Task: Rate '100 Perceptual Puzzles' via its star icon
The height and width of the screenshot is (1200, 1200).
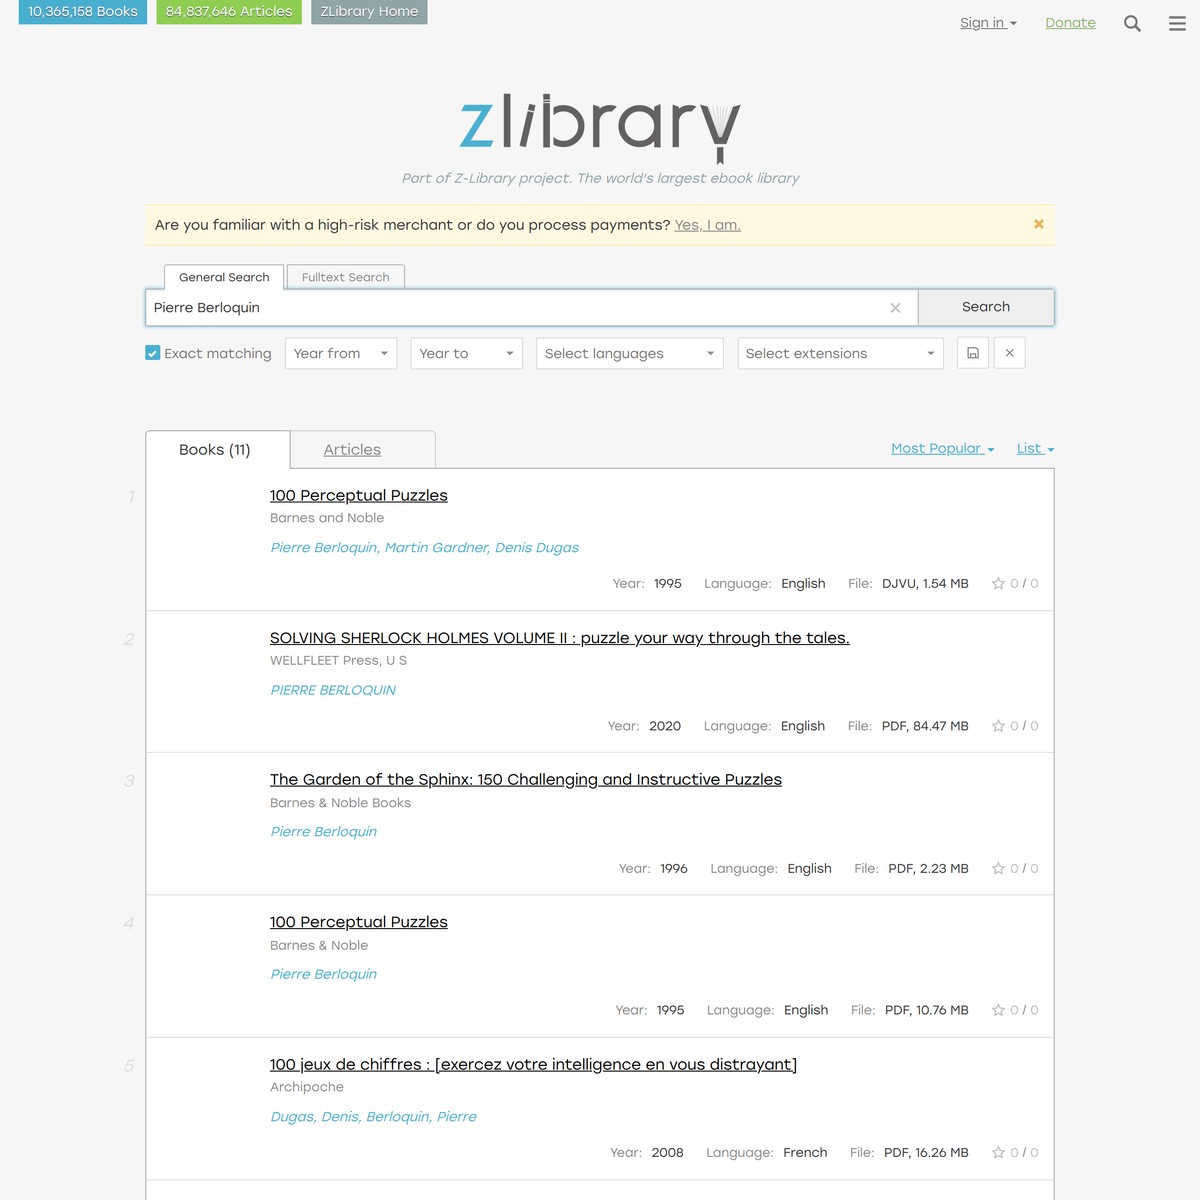Action: coord(998,583)
